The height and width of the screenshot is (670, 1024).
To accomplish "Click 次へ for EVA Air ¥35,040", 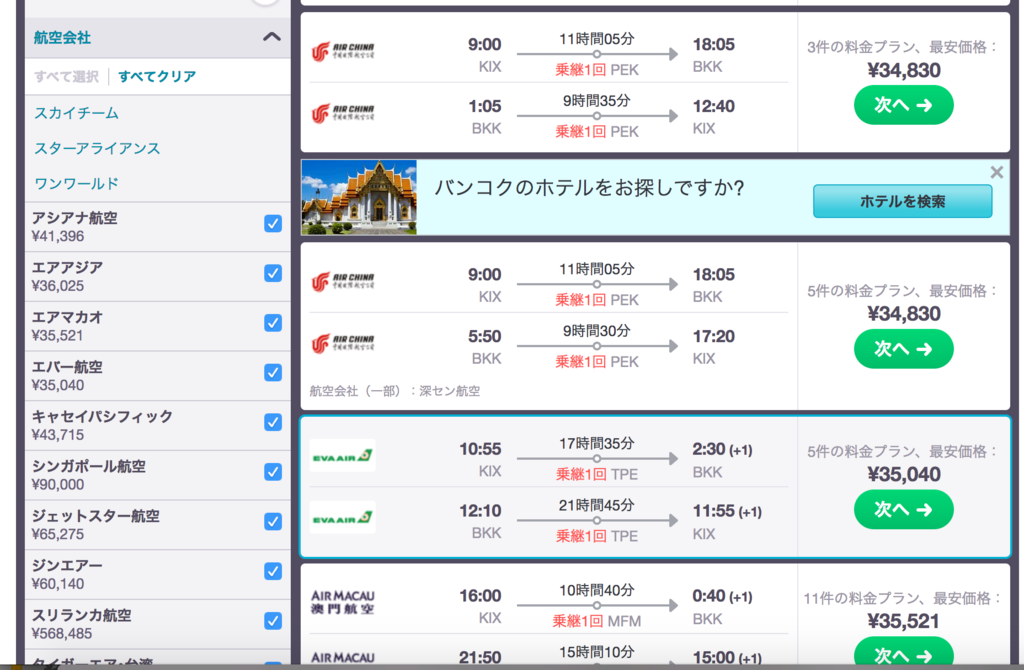I will (904, 509).
